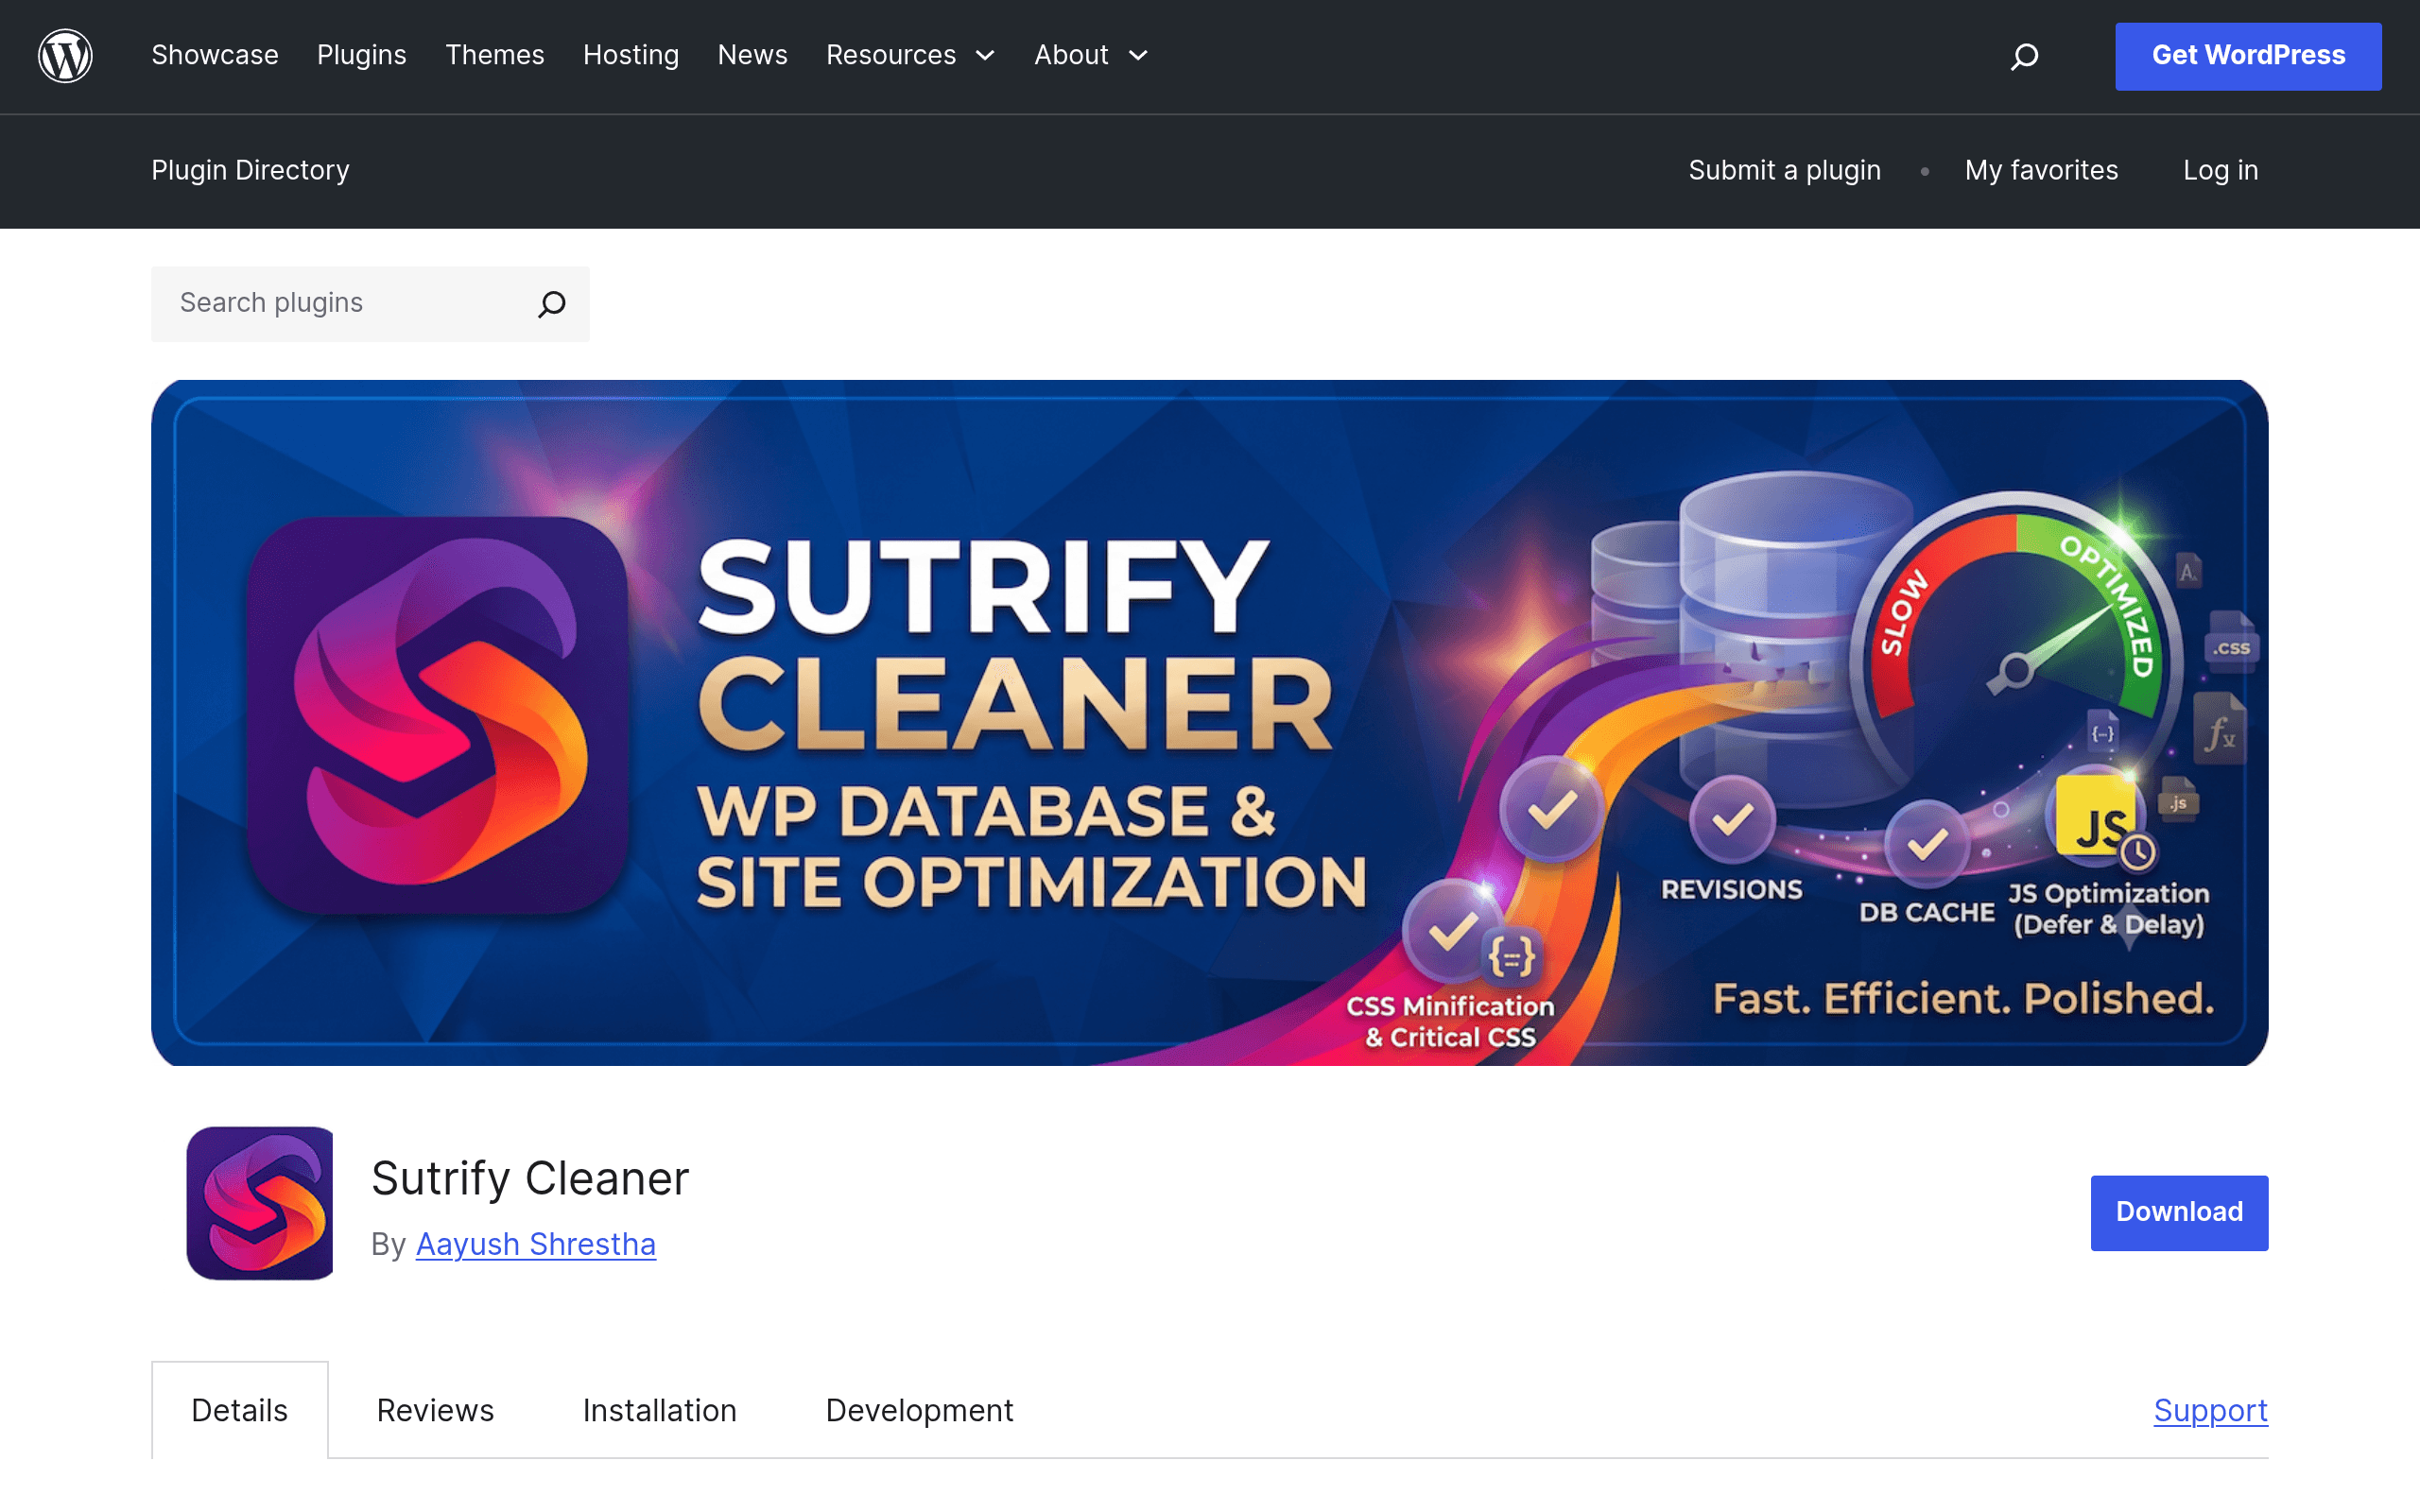This screenshot has width=2420, height=1512.
Task: Download the Sutrify Cleaner plugin
Action: (2179, 1212)
